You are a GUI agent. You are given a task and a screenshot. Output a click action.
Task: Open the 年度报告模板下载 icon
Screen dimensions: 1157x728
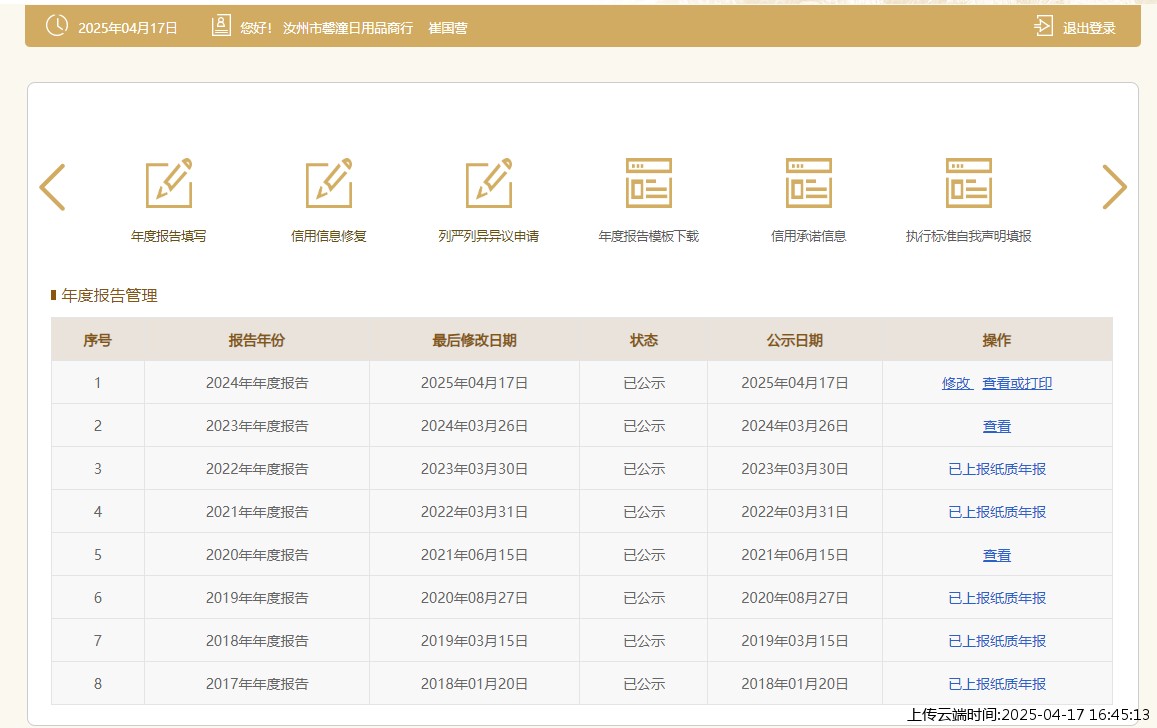point(649,183)
